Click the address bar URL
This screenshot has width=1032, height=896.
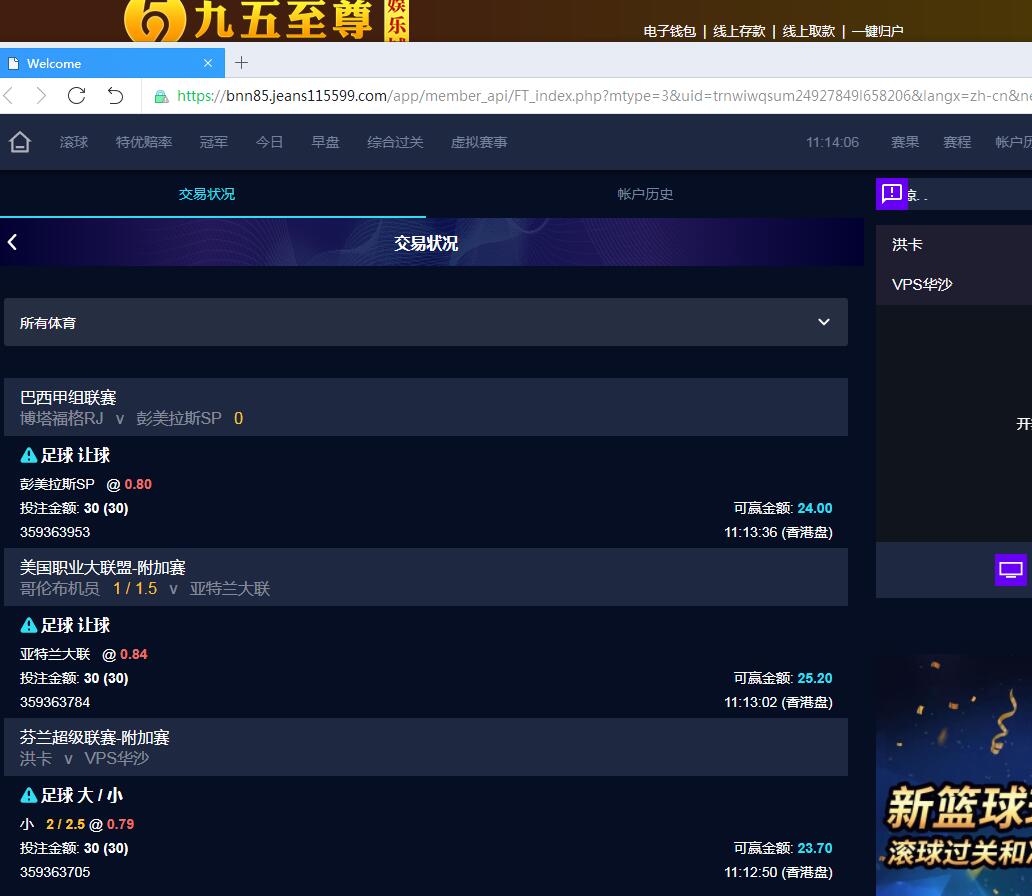[x=602, y=96]
